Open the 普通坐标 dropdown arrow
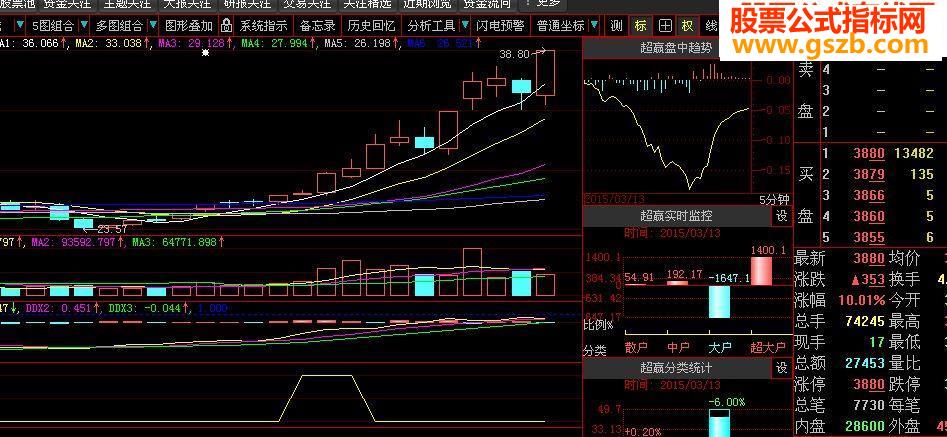947x437 pixels. [595, 25]
